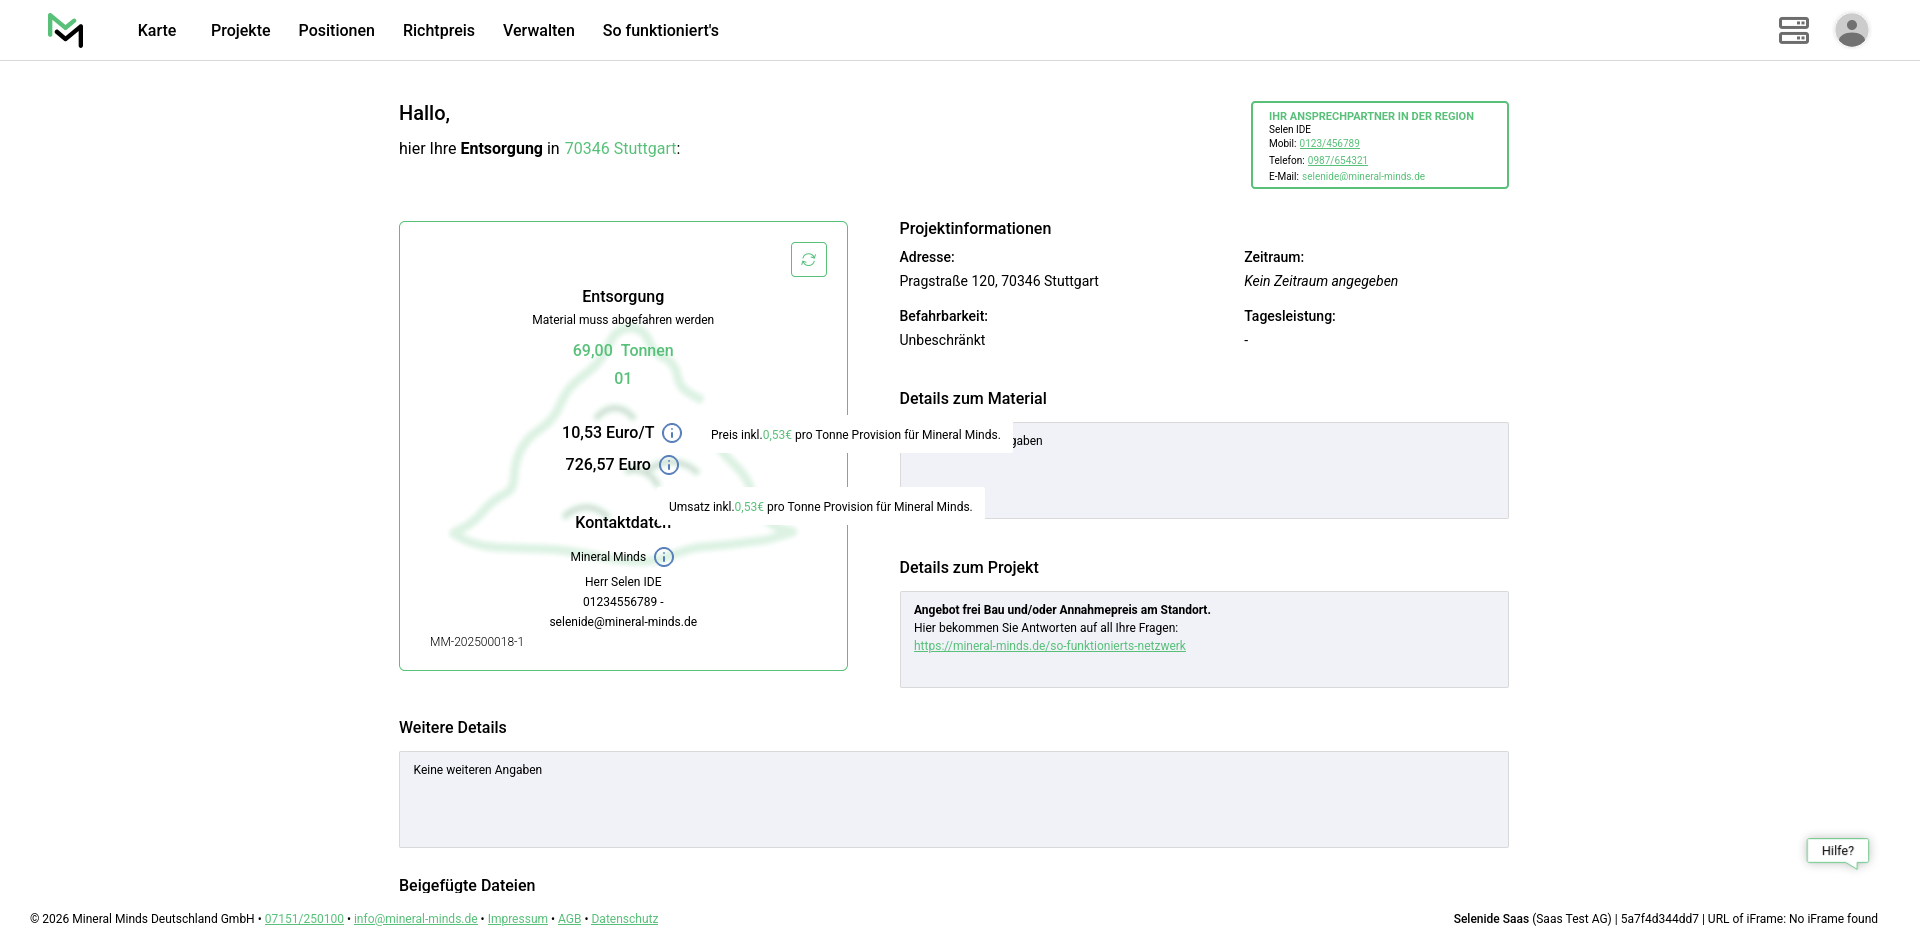Click info icon beside Mineral Minds contact
1920x943 pixels.
[664, 557]
